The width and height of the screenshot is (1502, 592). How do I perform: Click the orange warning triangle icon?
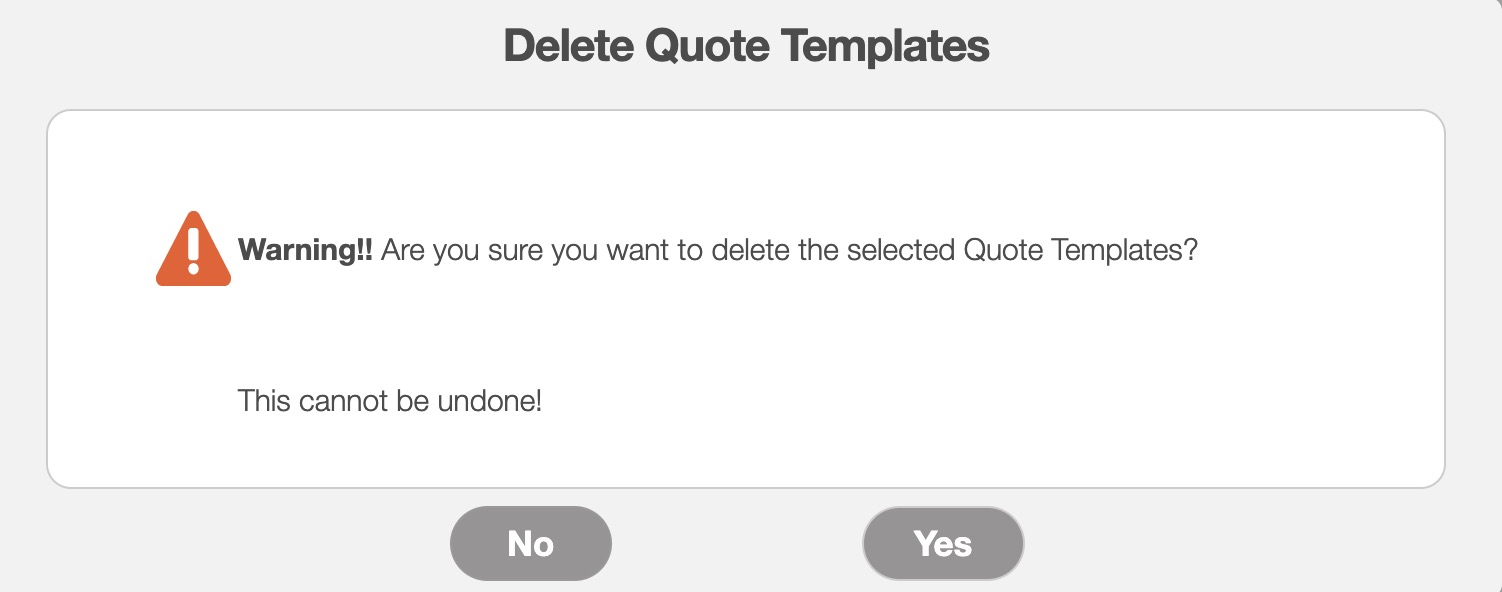(193, 250)
